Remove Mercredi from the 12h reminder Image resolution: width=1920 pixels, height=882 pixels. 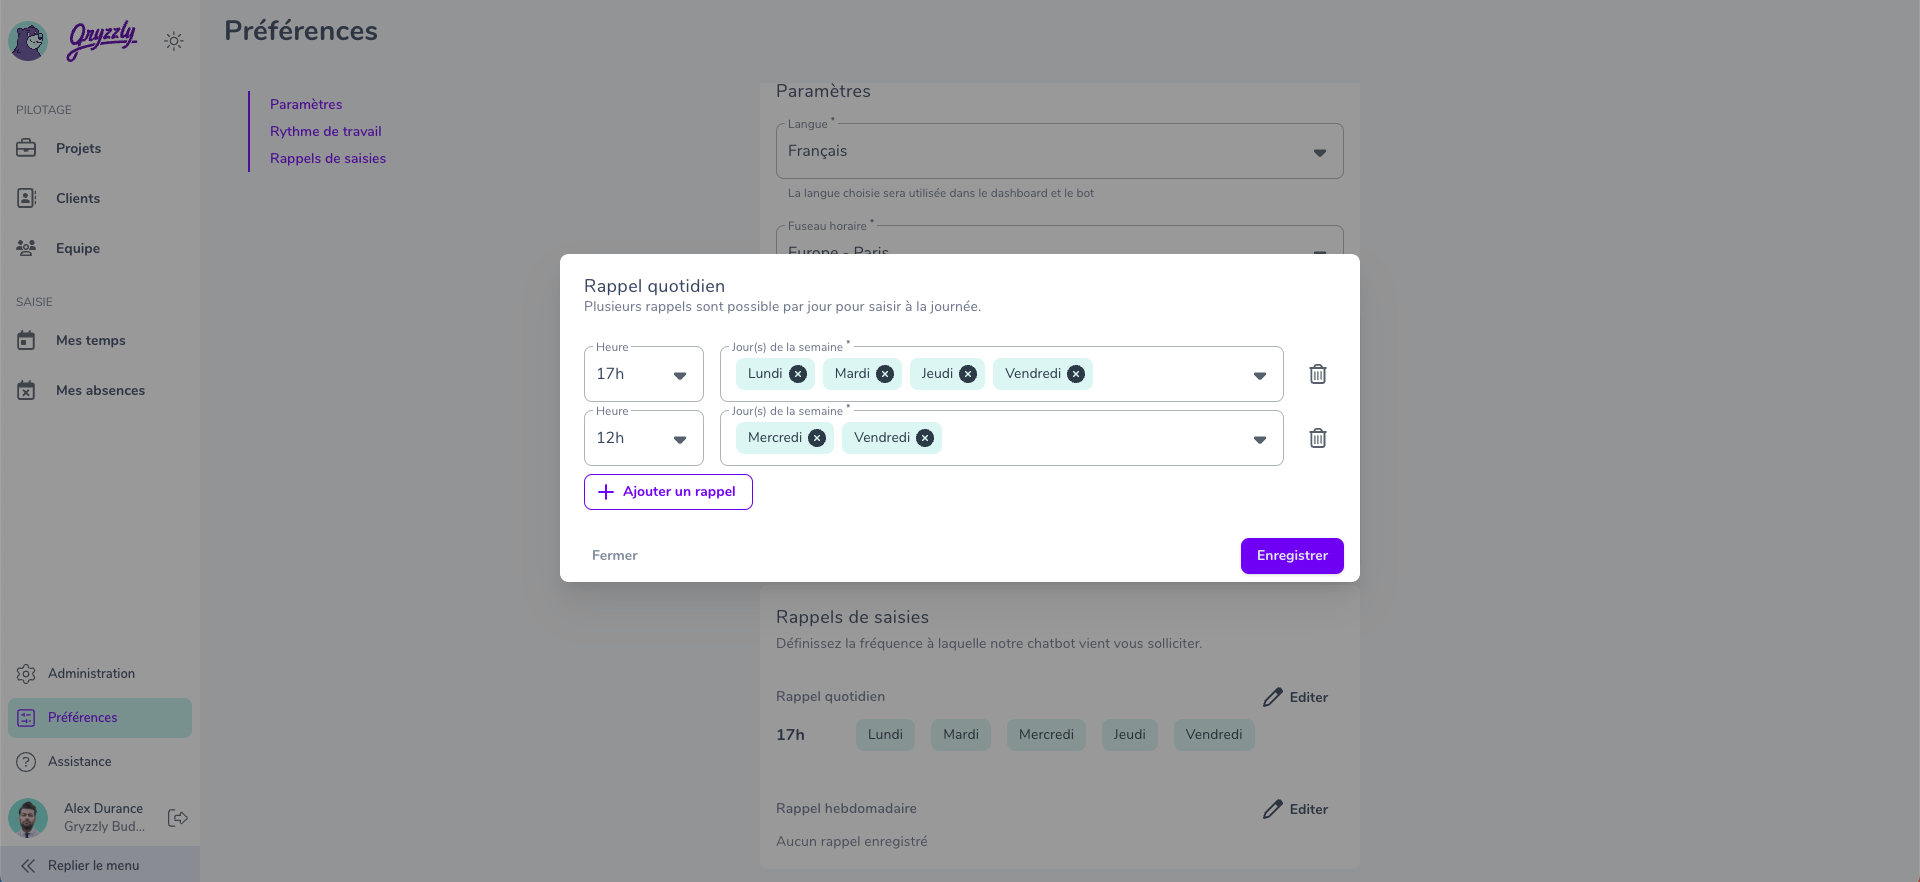(817, 438)
